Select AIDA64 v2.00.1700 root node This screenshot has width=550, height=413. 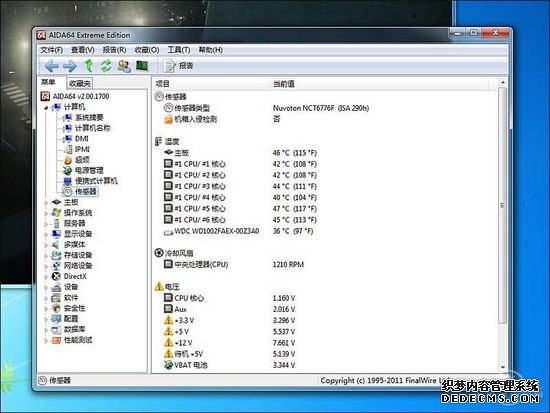[81, 96]
